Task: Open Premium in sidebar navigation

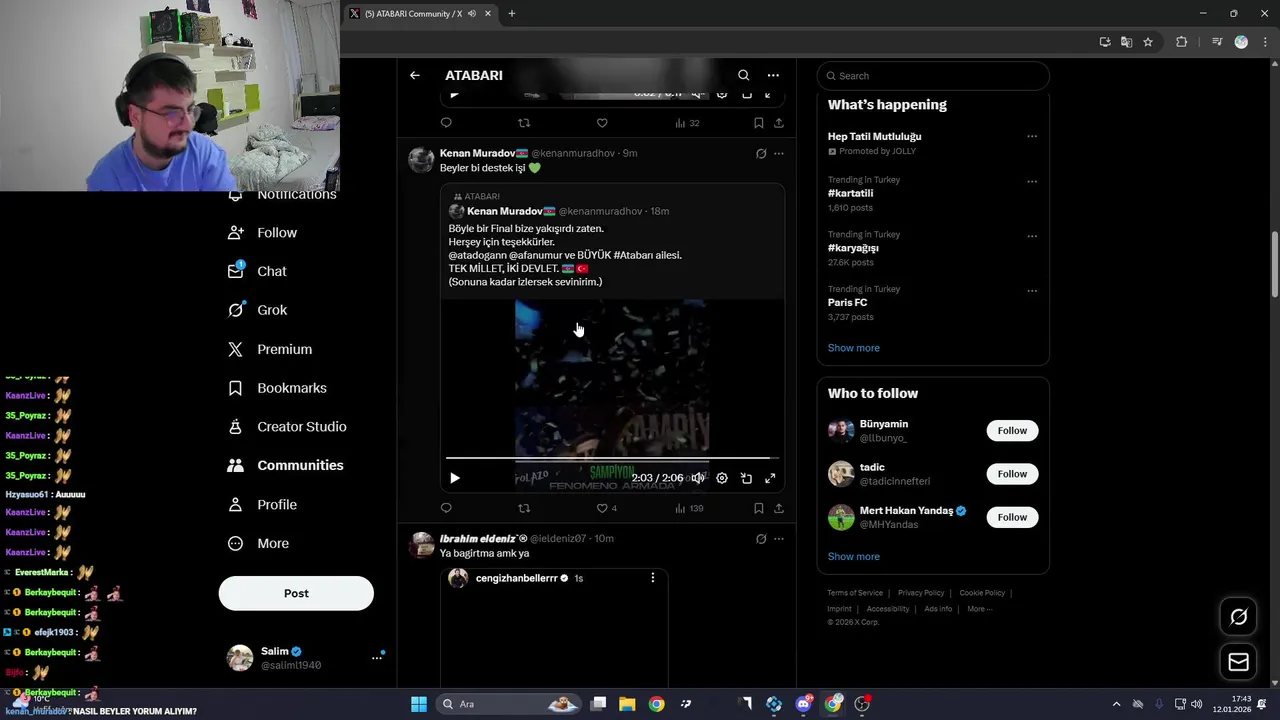Action: pyautogui.click(x=270, y=349)
